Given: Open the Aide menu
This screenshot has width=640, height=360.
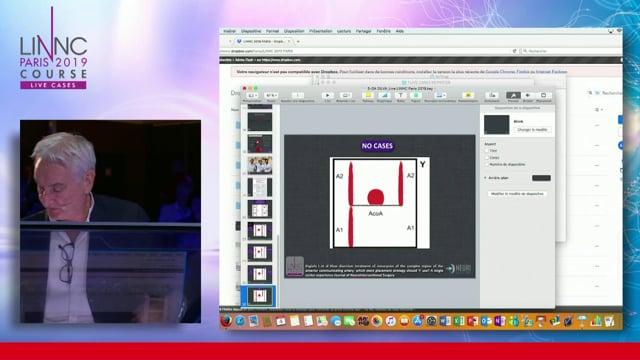Looking at the screenshot, I should [x=400, y=31].
